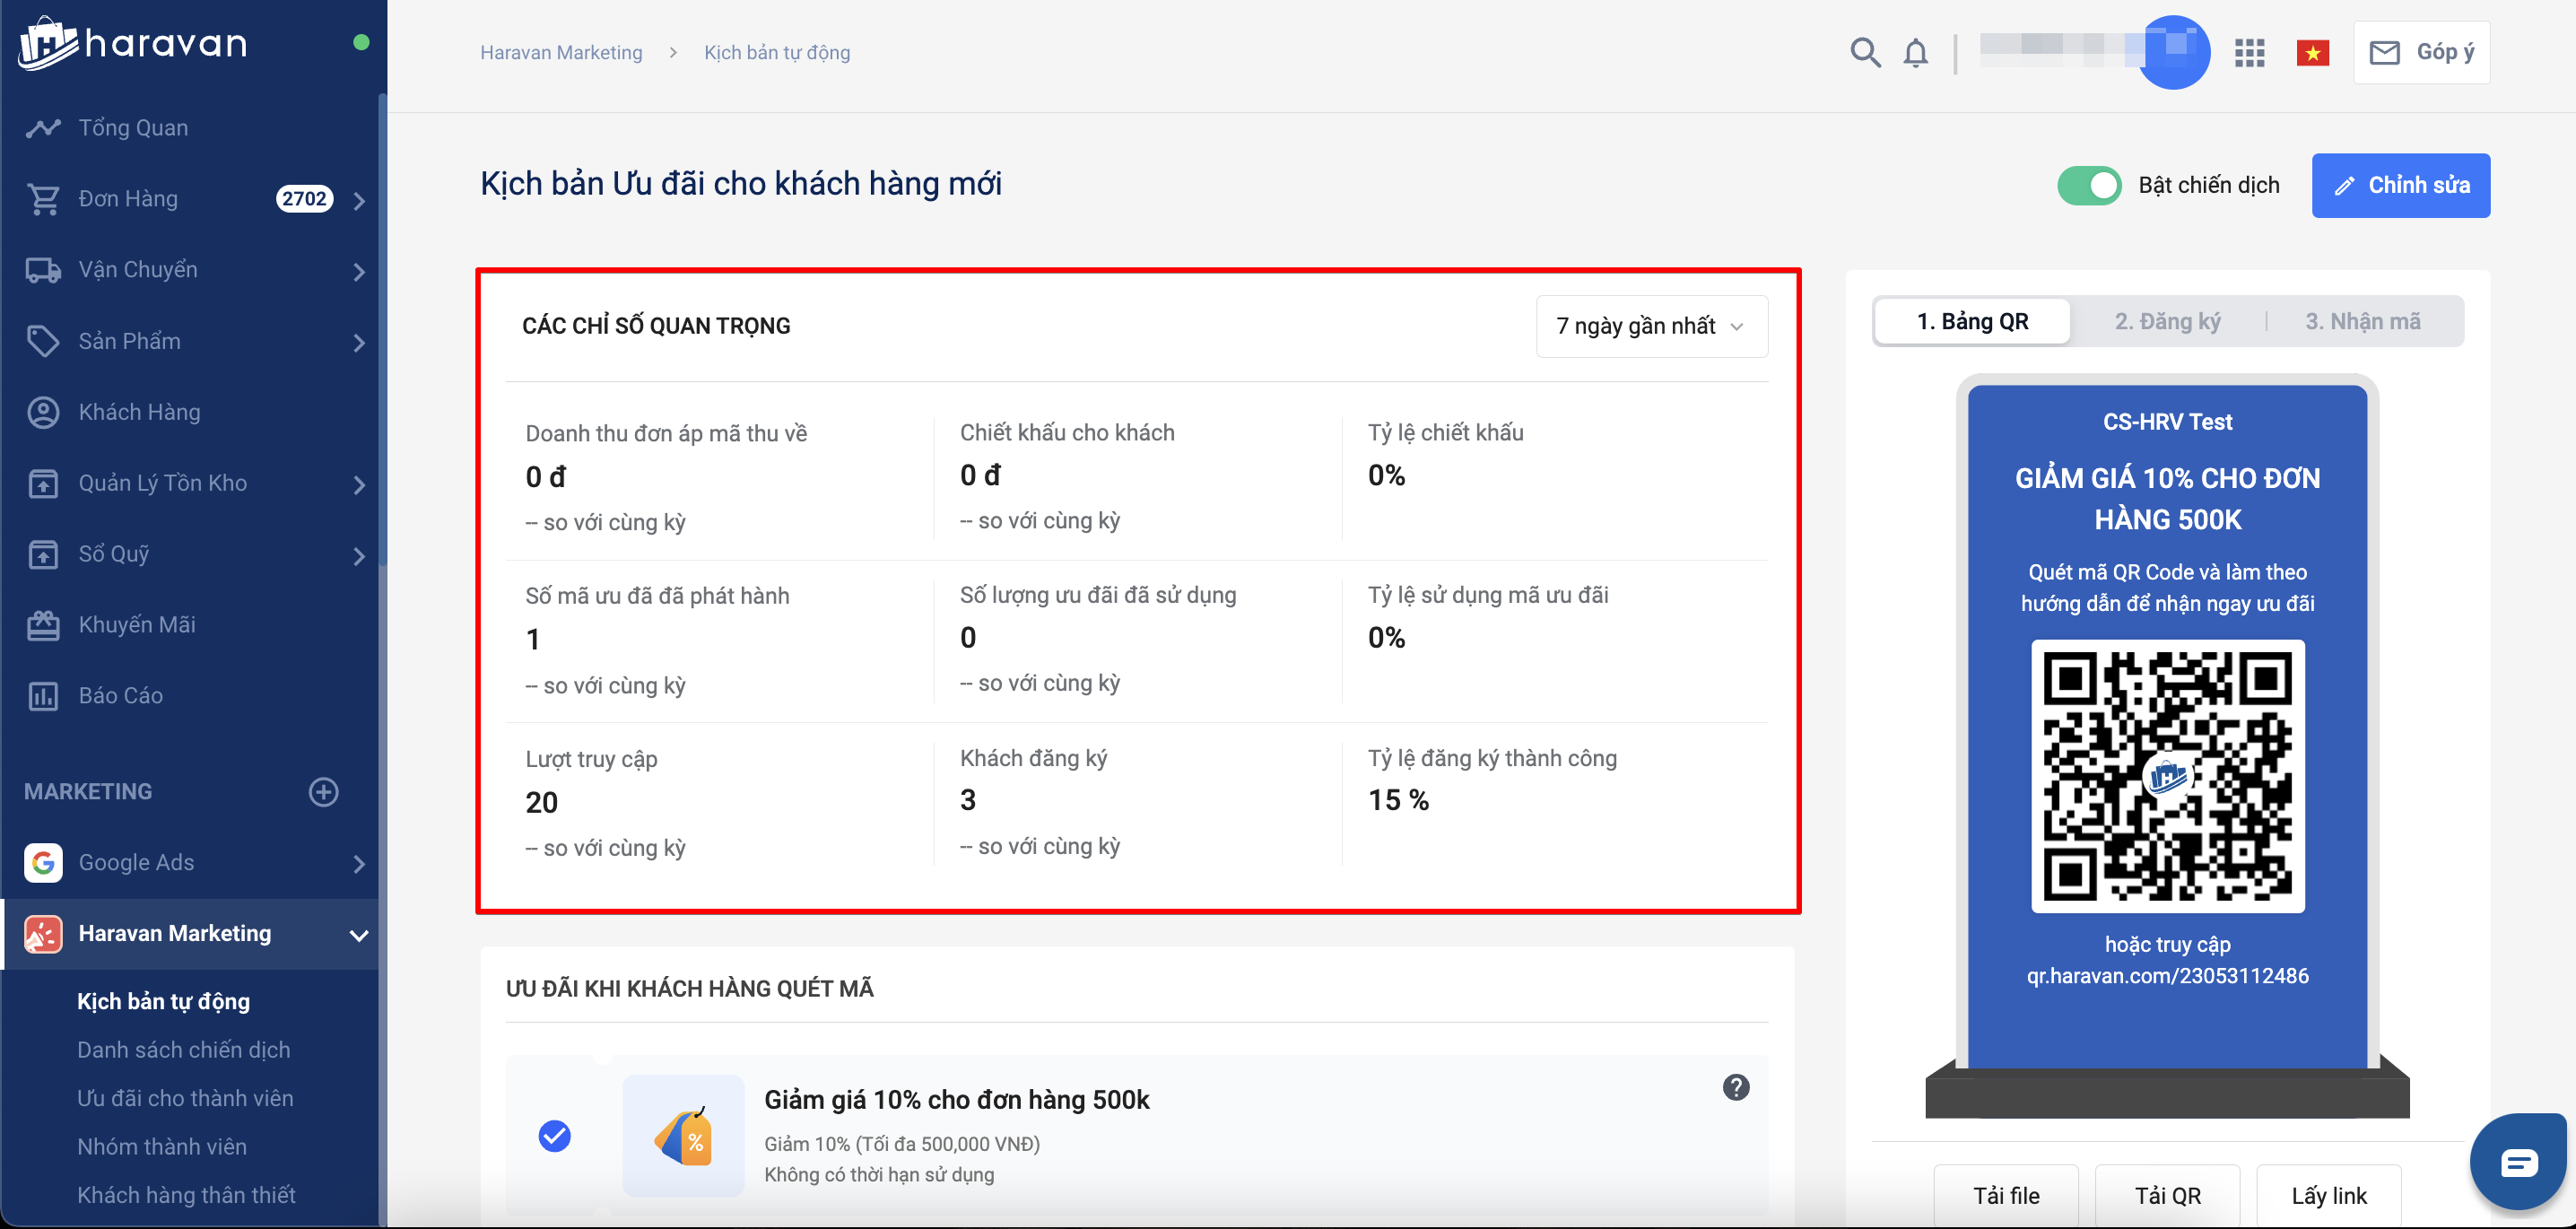
Task: Click the QR code image
Action: click(x=2167, y=776)
